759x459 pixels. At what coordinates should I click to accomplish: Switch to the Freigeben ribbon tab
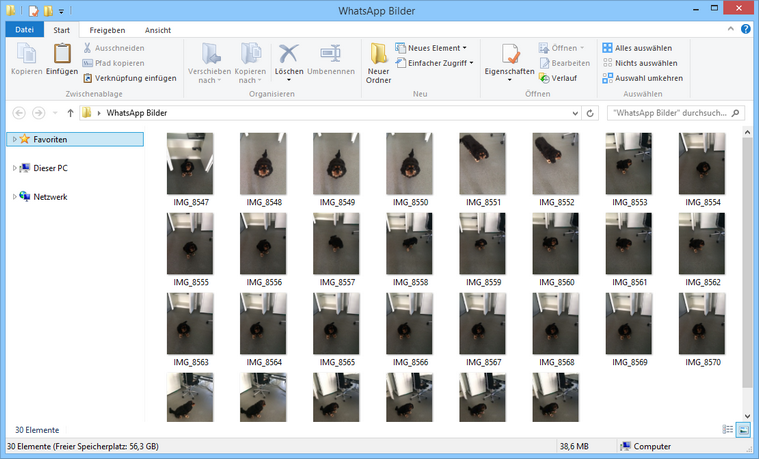tap(107, 30)
